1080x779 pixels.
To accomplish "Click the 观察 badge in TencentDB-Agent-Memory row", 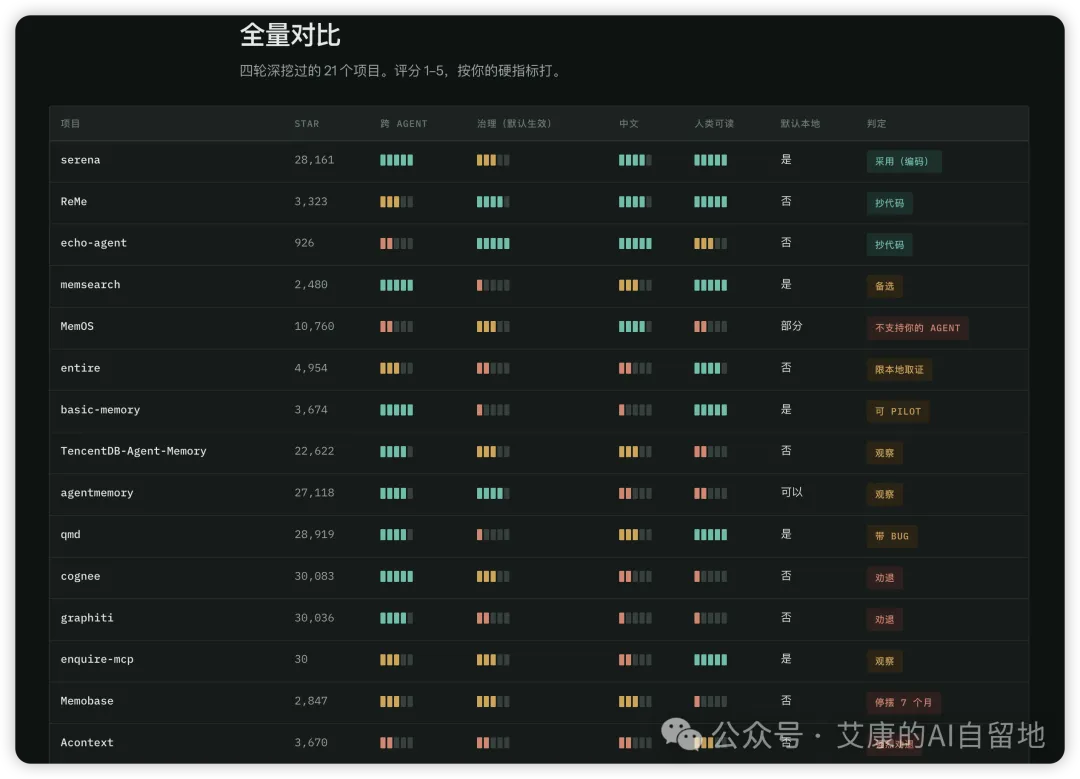I will click(884, 453).
